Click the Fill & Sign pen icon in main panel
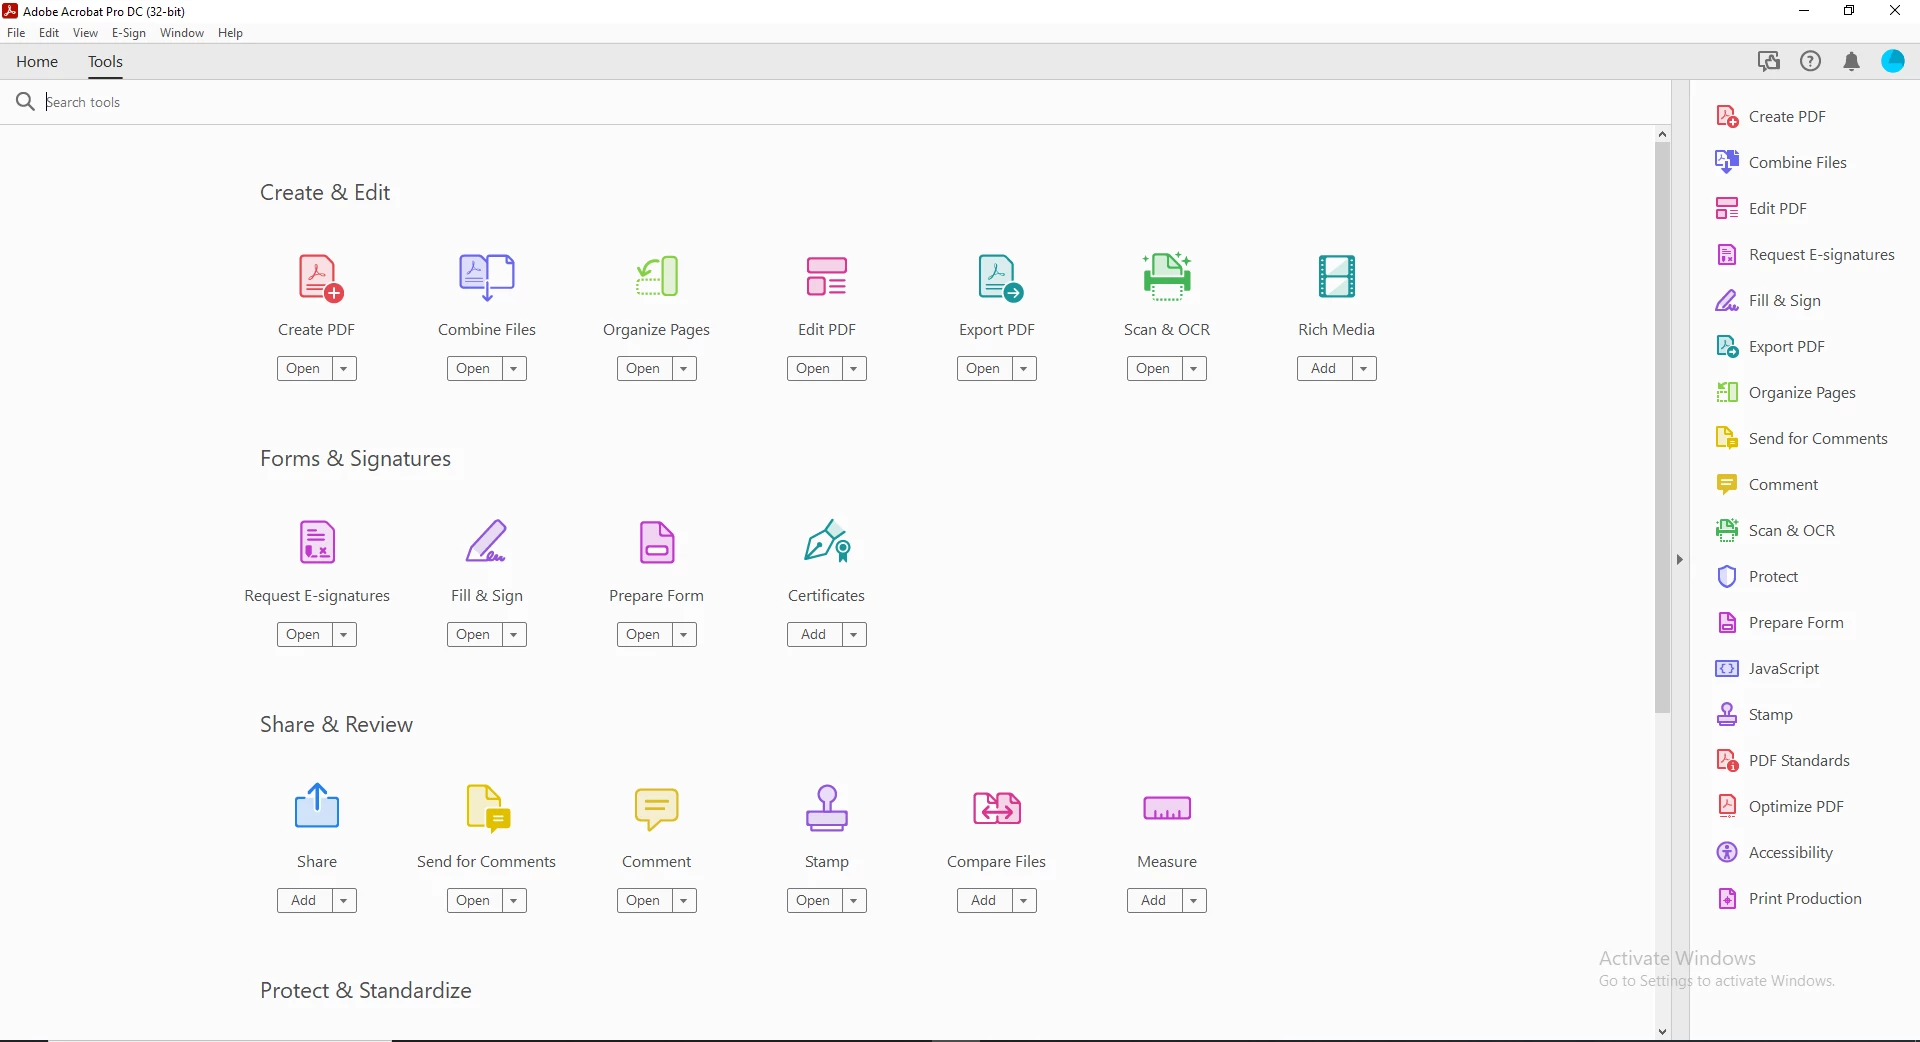Viewport: 1920px width, 1042px height. (487, 542)
